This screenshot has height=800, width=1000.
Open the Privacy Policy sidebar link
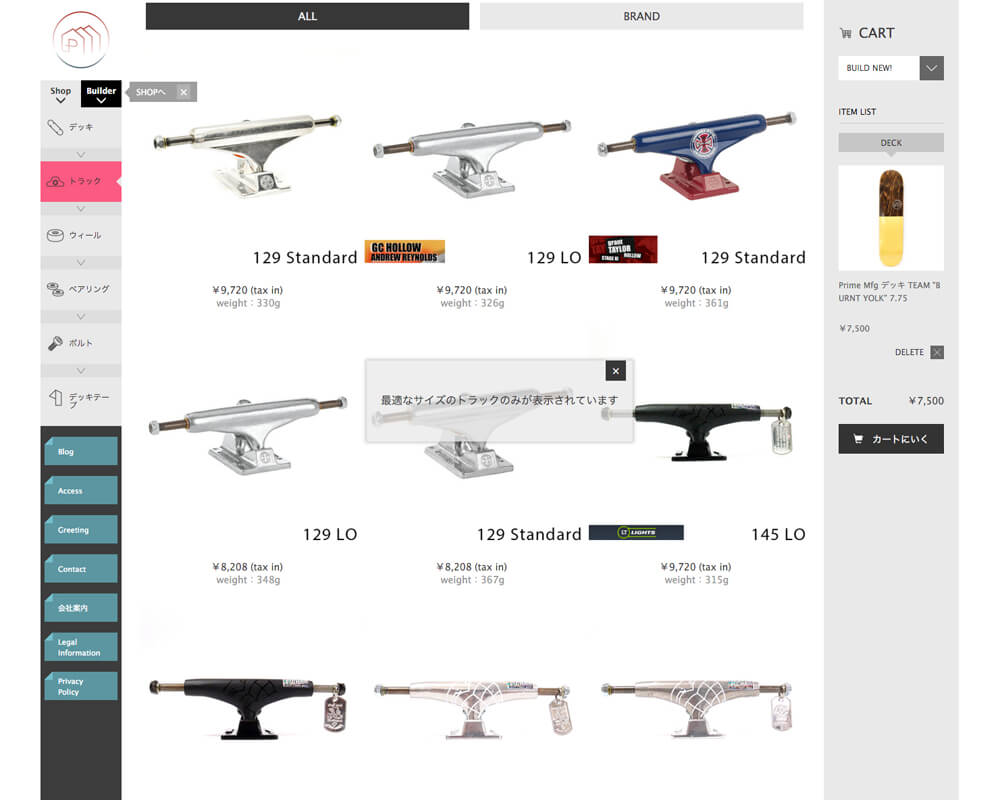click(x=81, y=686)
